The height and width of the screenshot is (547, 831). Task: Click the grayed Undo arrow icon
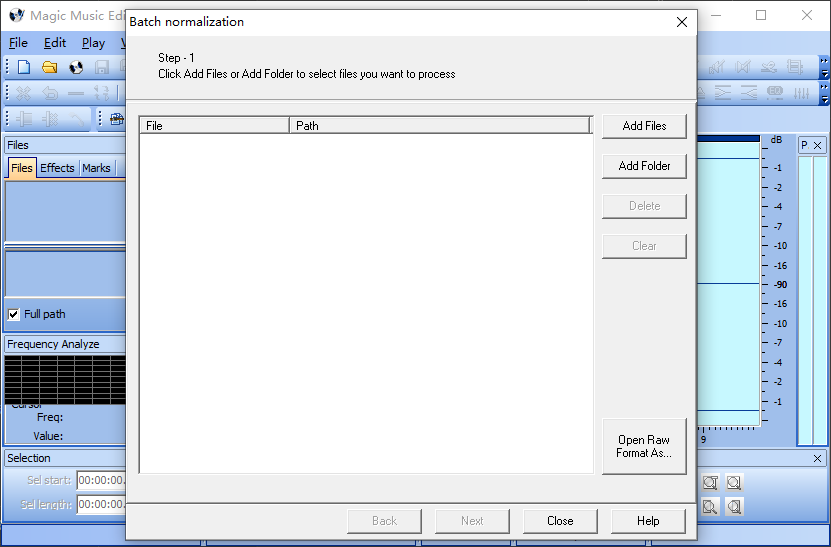point(50,93)
